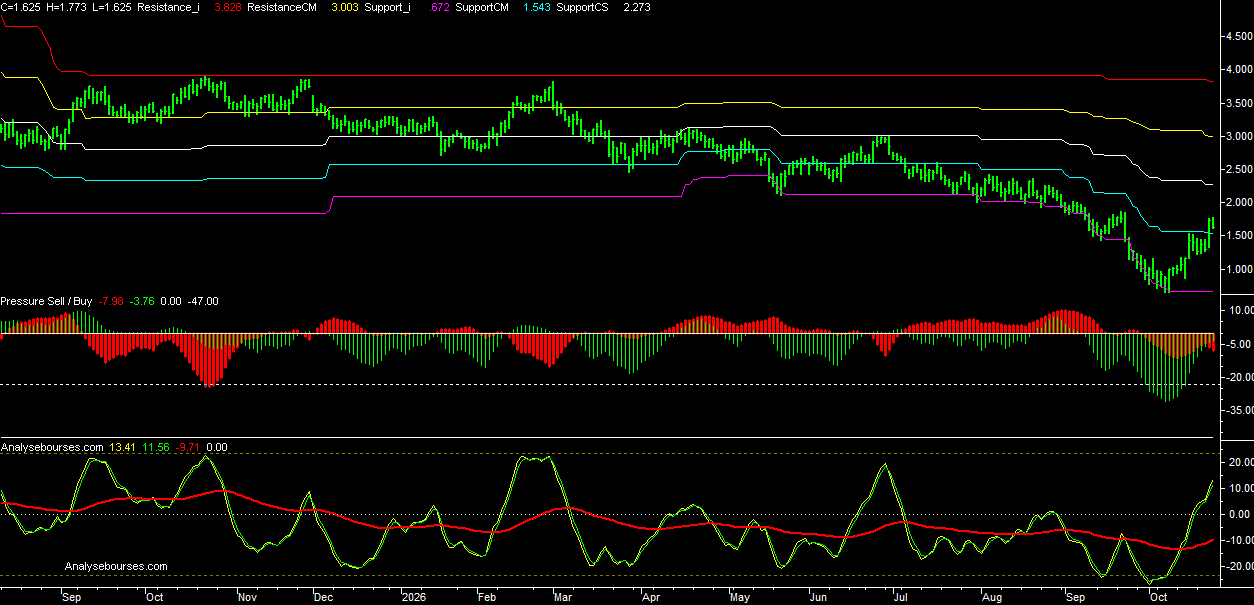Image resolution: width=1254 pixels, height=605 pixels.
Task: Click the 2.500 price axis label
Action: coord(1238,169)
